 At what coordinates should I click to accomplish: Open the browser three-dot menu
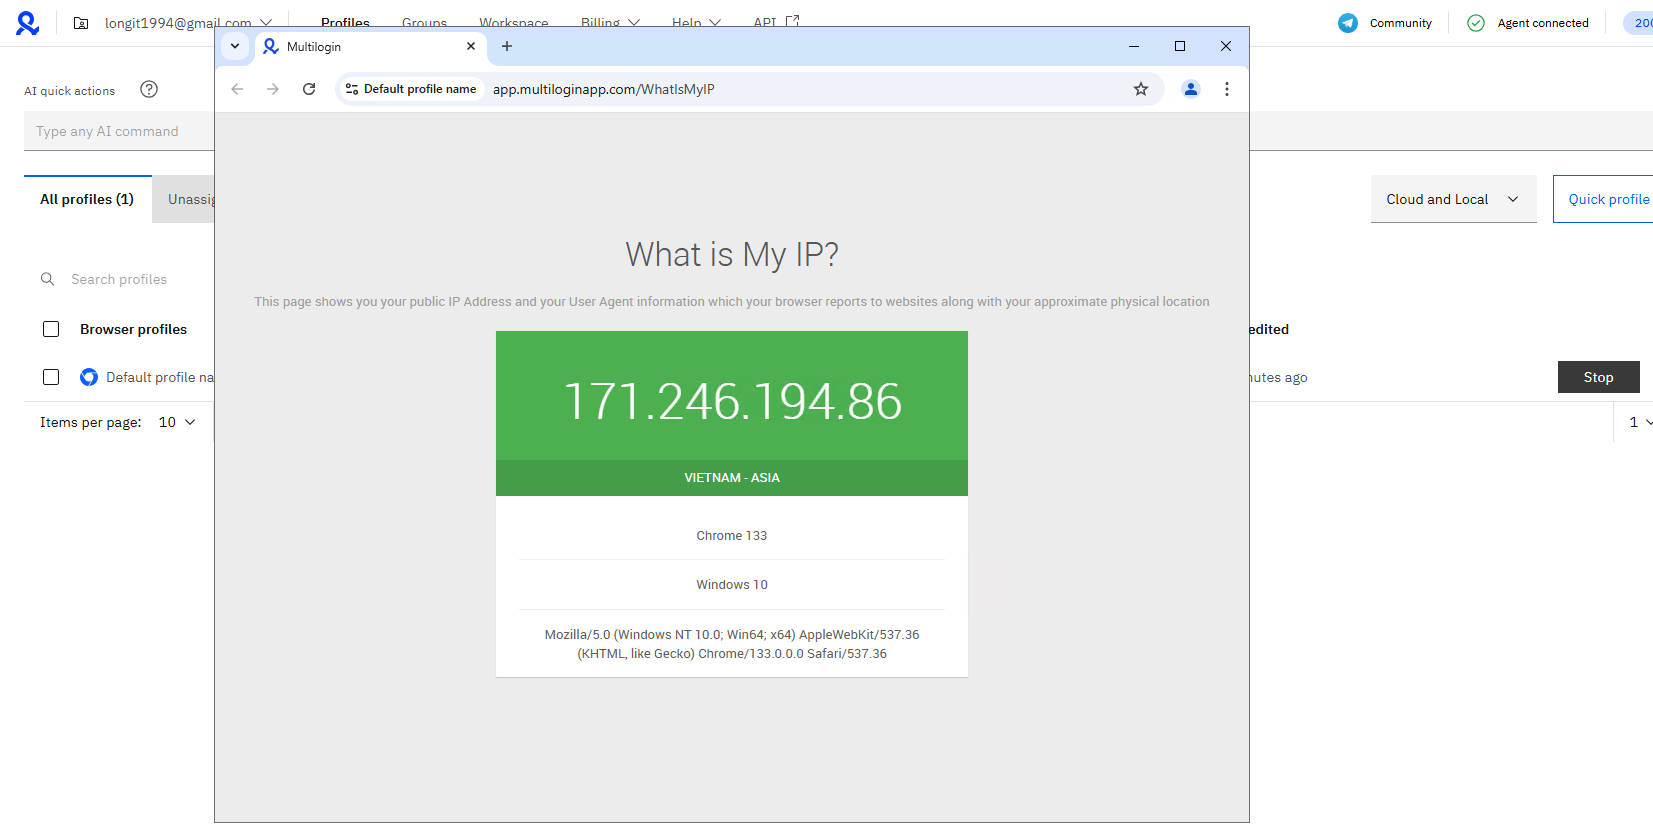[1227, 89]
